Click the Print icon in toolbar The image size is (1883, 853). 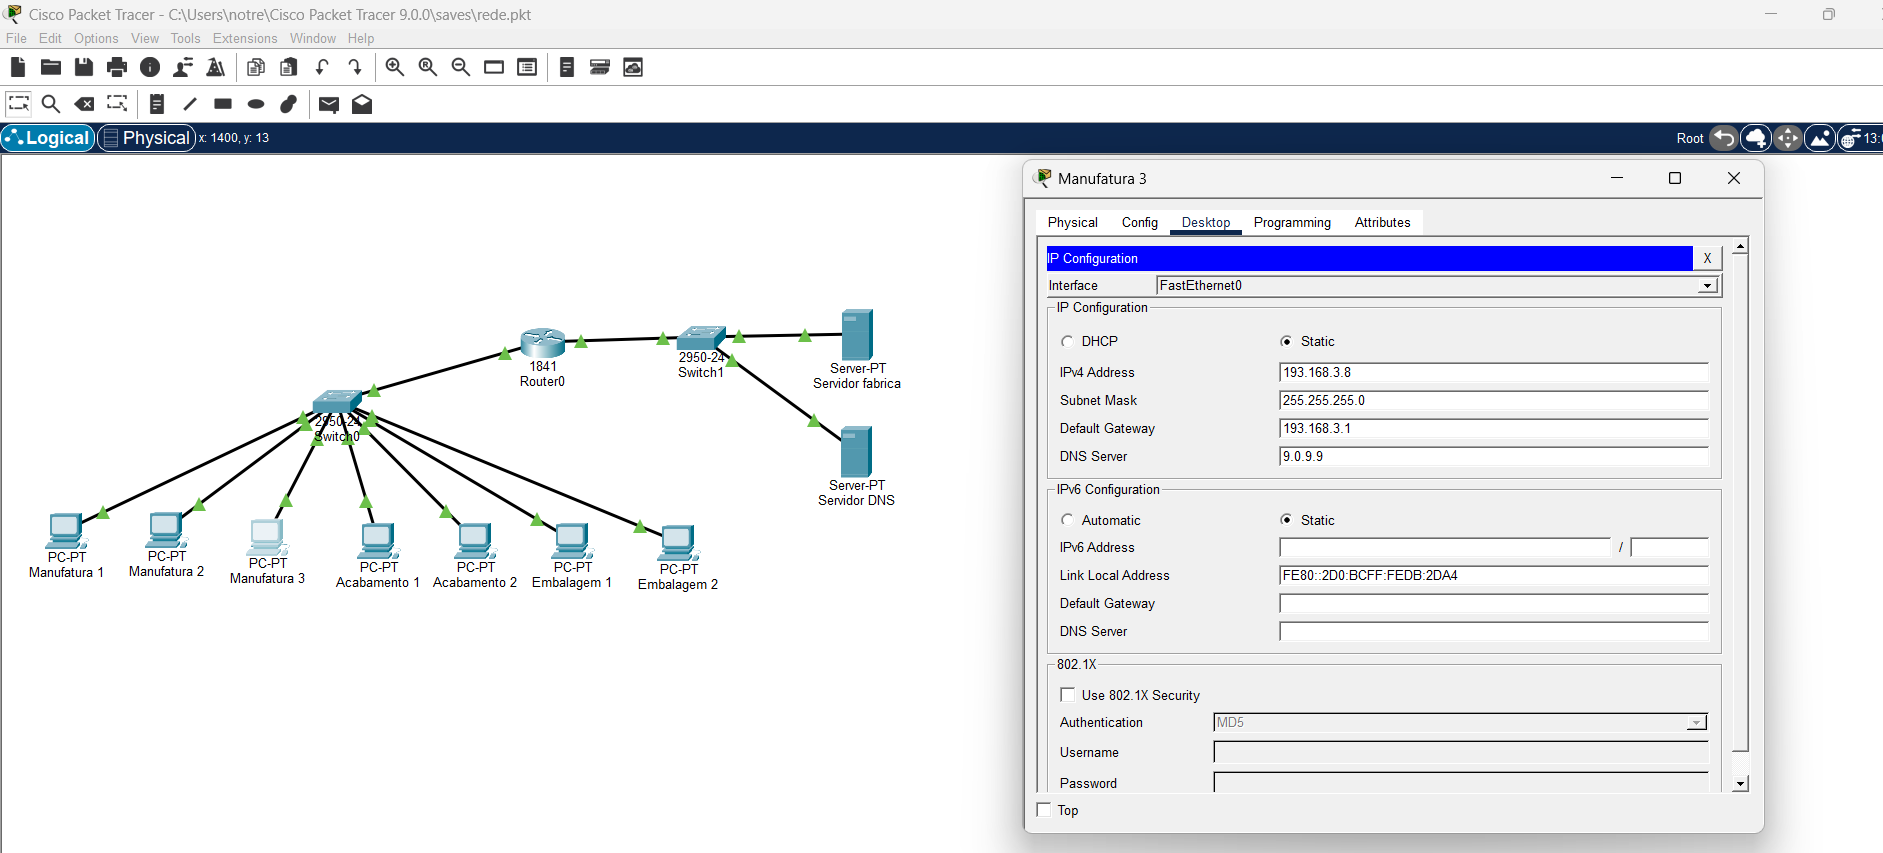point(117,67)
